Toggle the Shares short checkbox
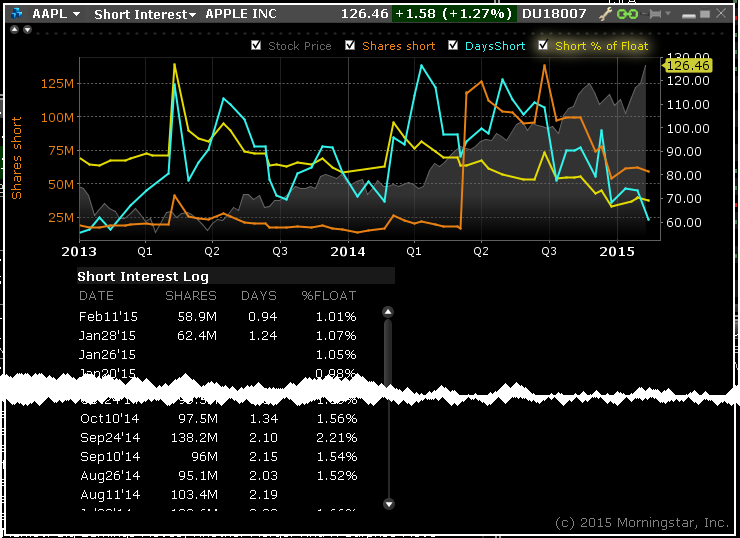The height and width of the screenshot is (538, 740). (x=350, y=45)
